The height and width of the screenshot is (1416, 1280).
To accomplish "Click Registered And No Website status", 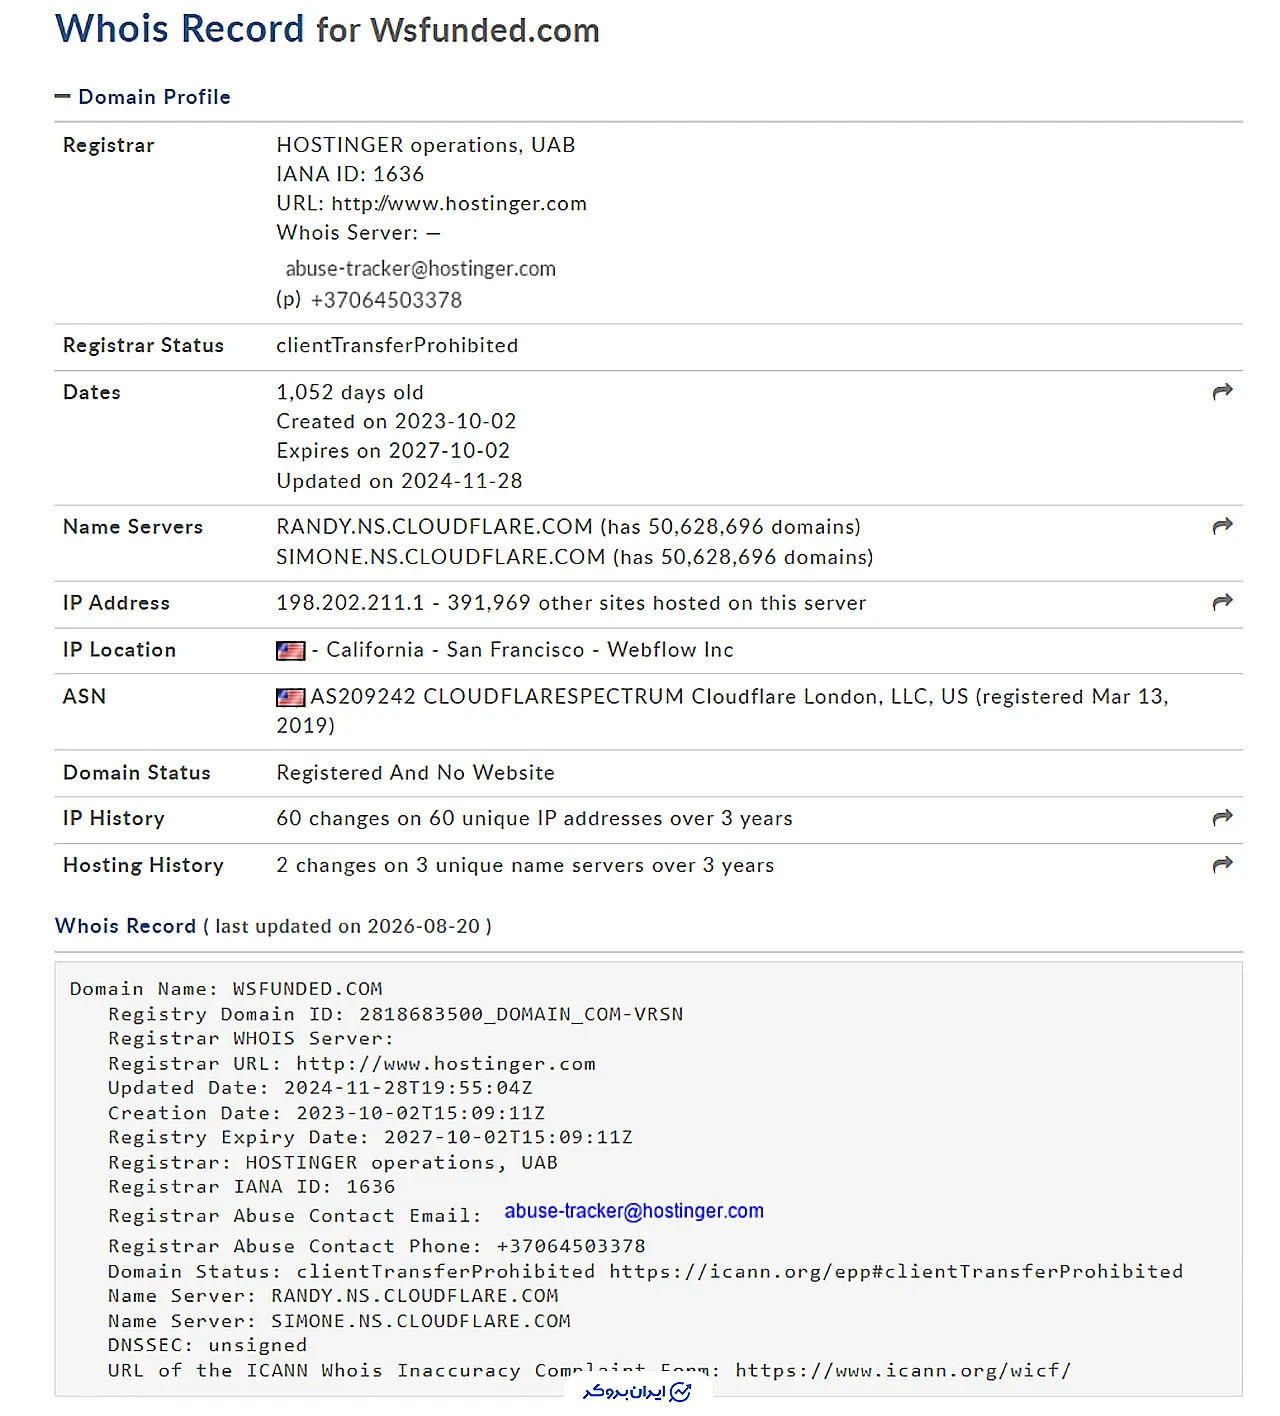I will pyautogui.click(x=415, y=773).
